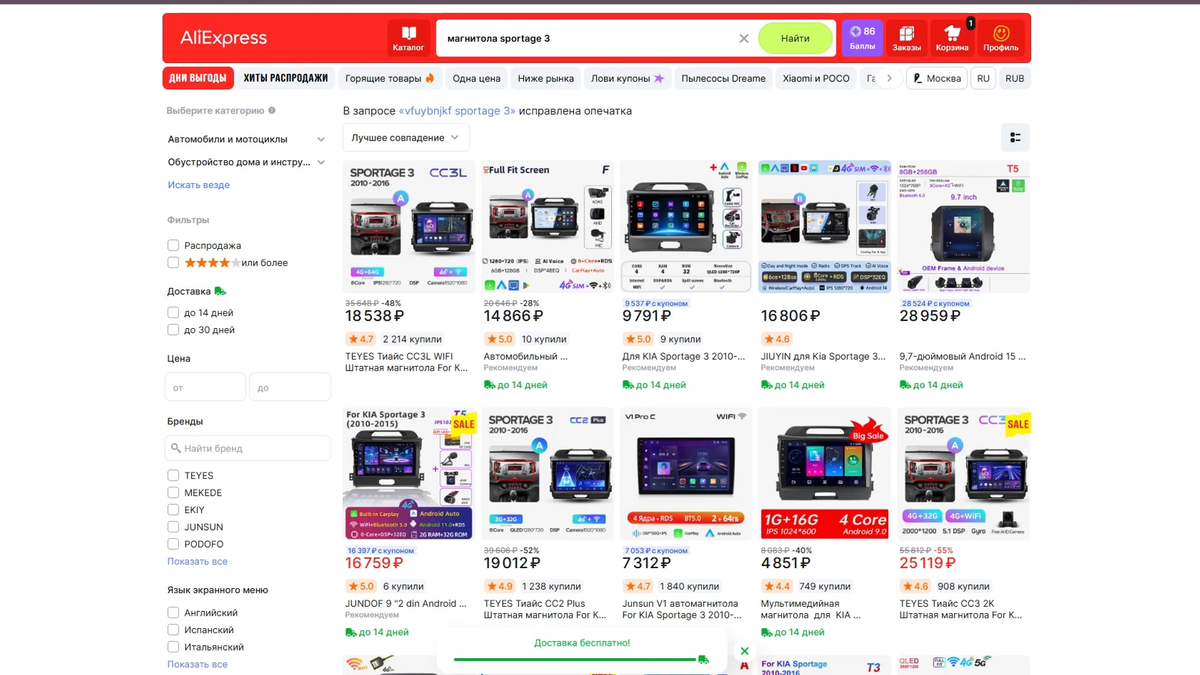1200x675 pixels.
Task: Toggle four stars or more checkbox
Action: (173, 263)
